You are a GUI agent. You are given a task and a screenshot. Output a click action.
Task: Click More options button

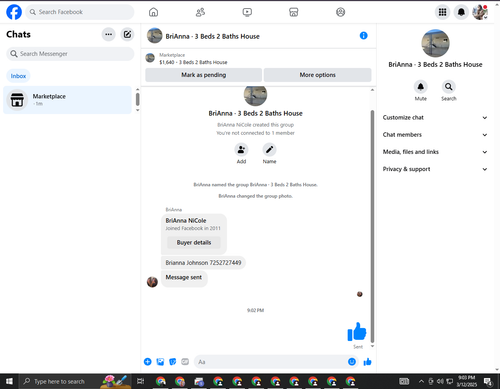coord(317,75)
